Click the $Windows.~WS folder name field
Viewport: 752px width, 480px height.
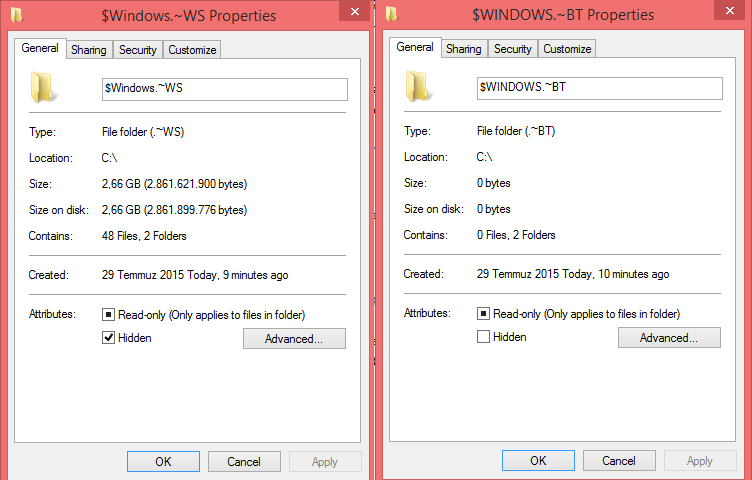tap(224, 89)
